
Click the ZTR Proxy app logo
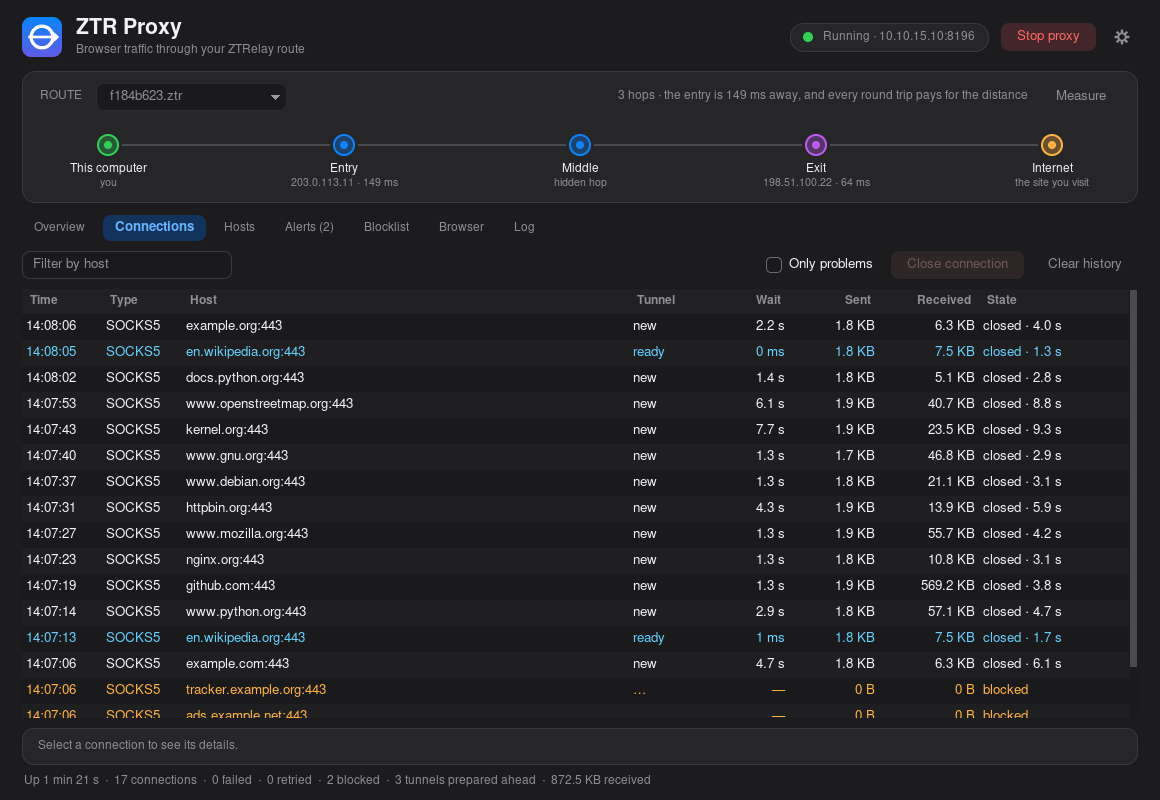pos(42,37)
